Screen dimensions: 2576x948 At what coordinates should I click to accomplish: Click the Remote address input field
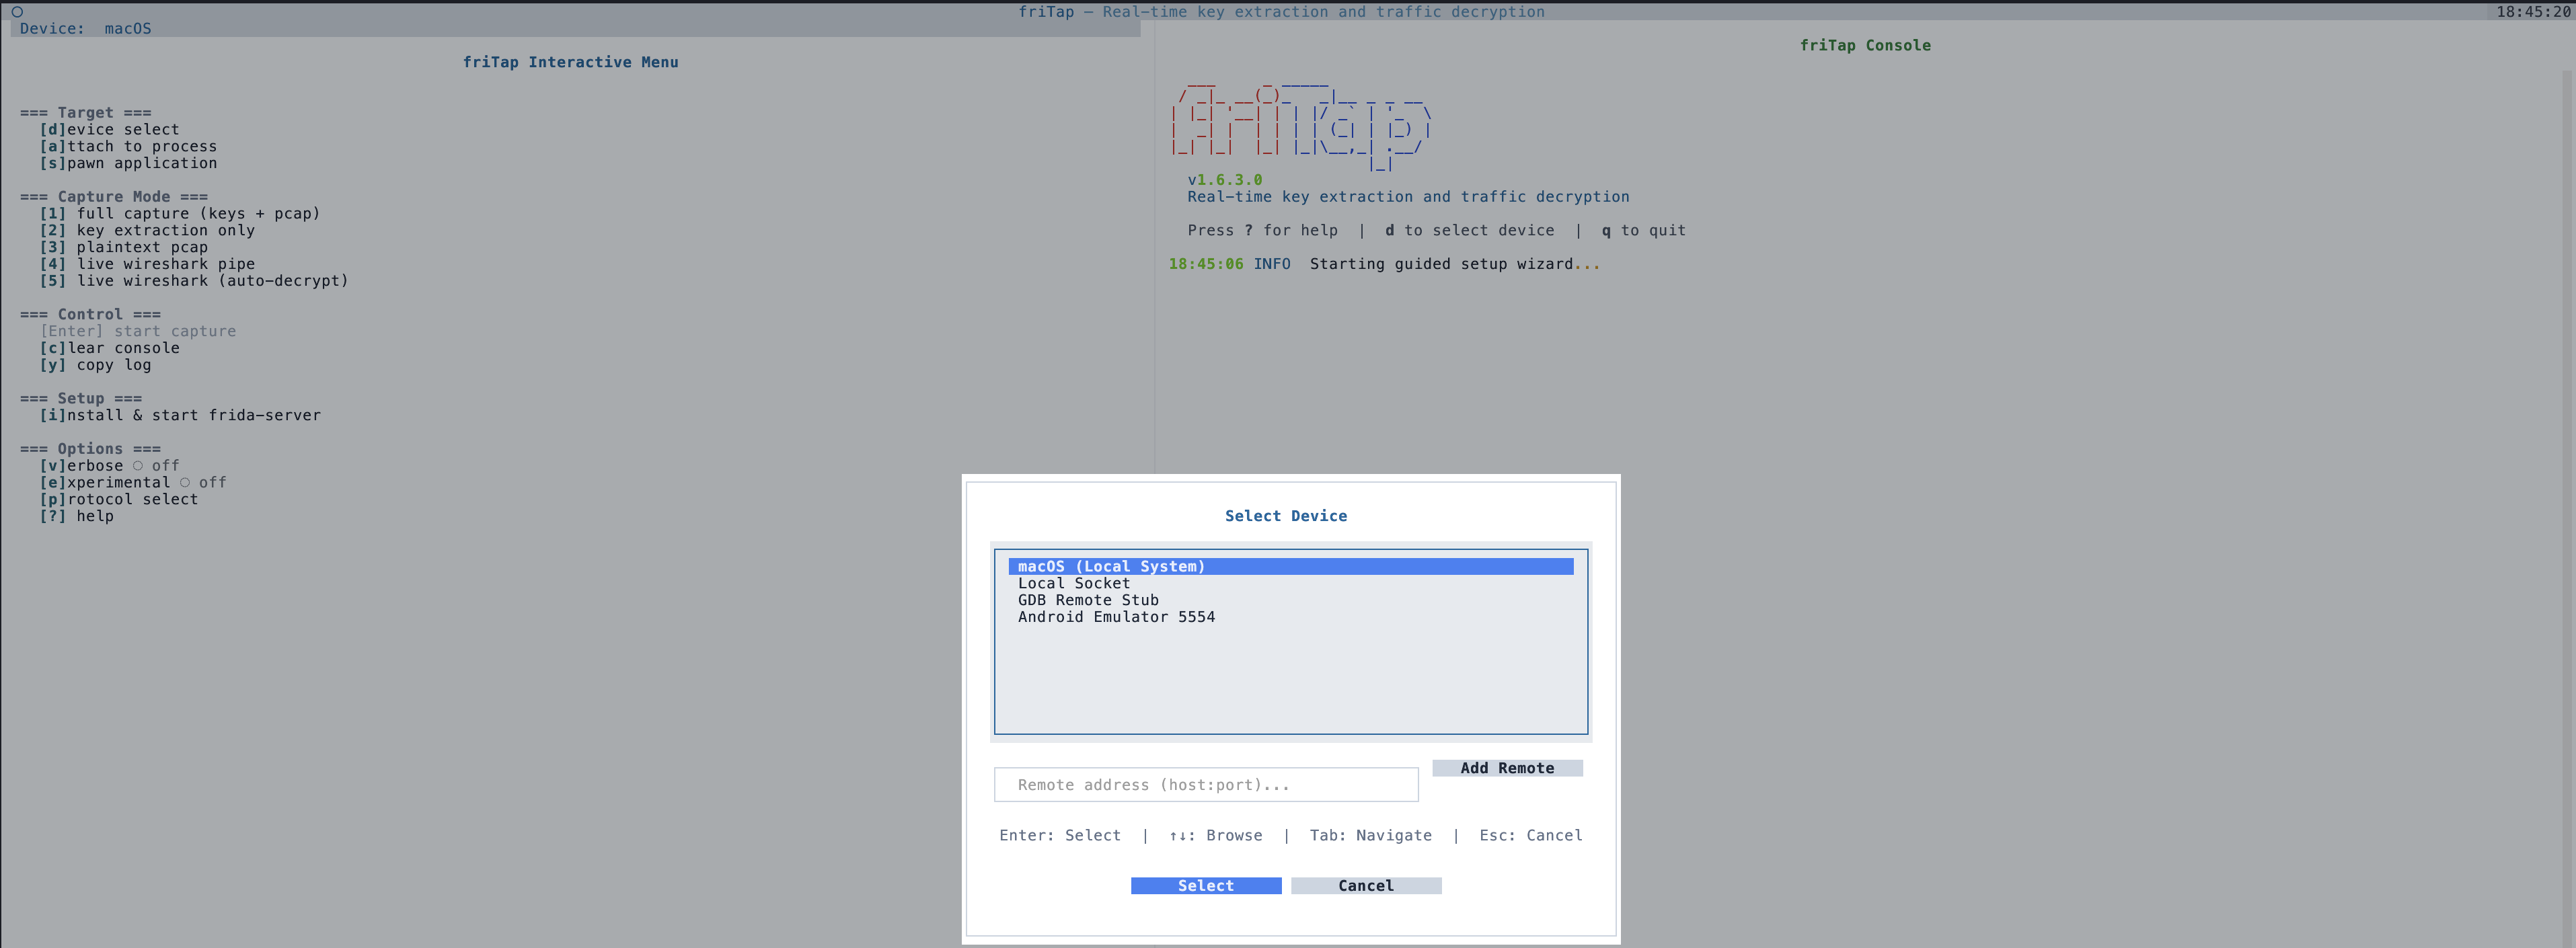tap(1206, 785)
